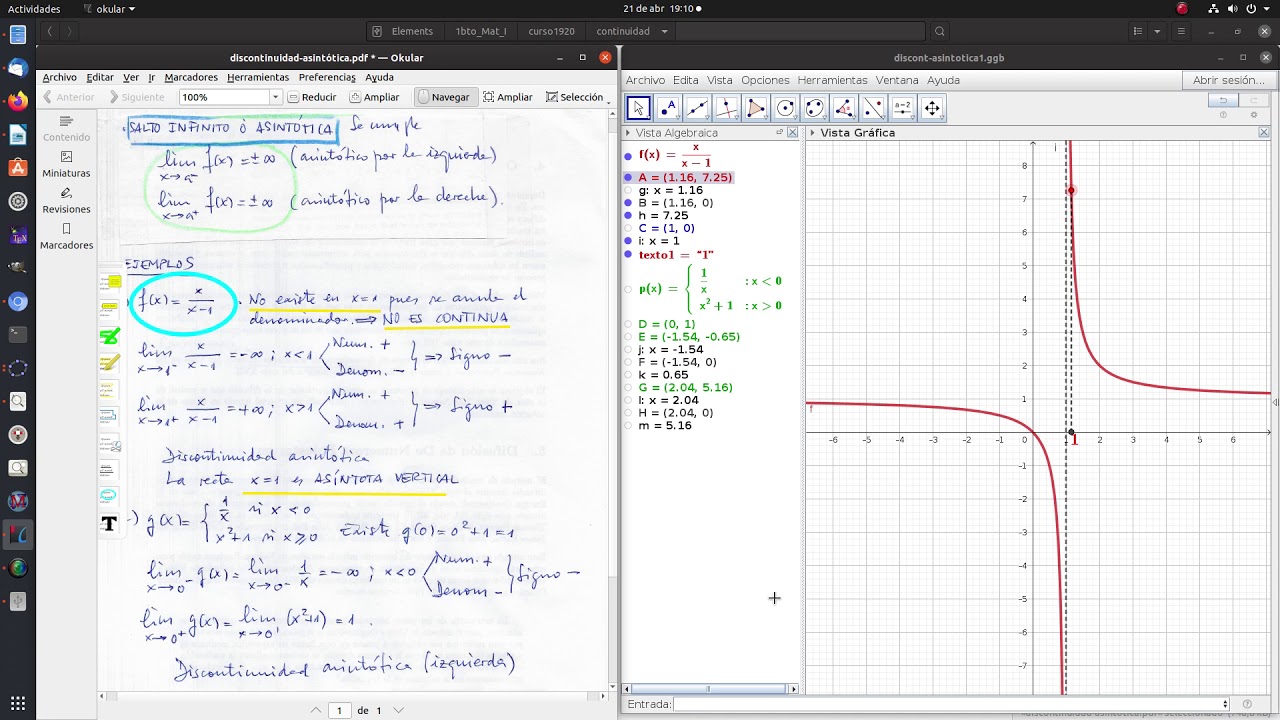Click the Entrada input field
The image size is (1280, 720).
pos(950,704)
